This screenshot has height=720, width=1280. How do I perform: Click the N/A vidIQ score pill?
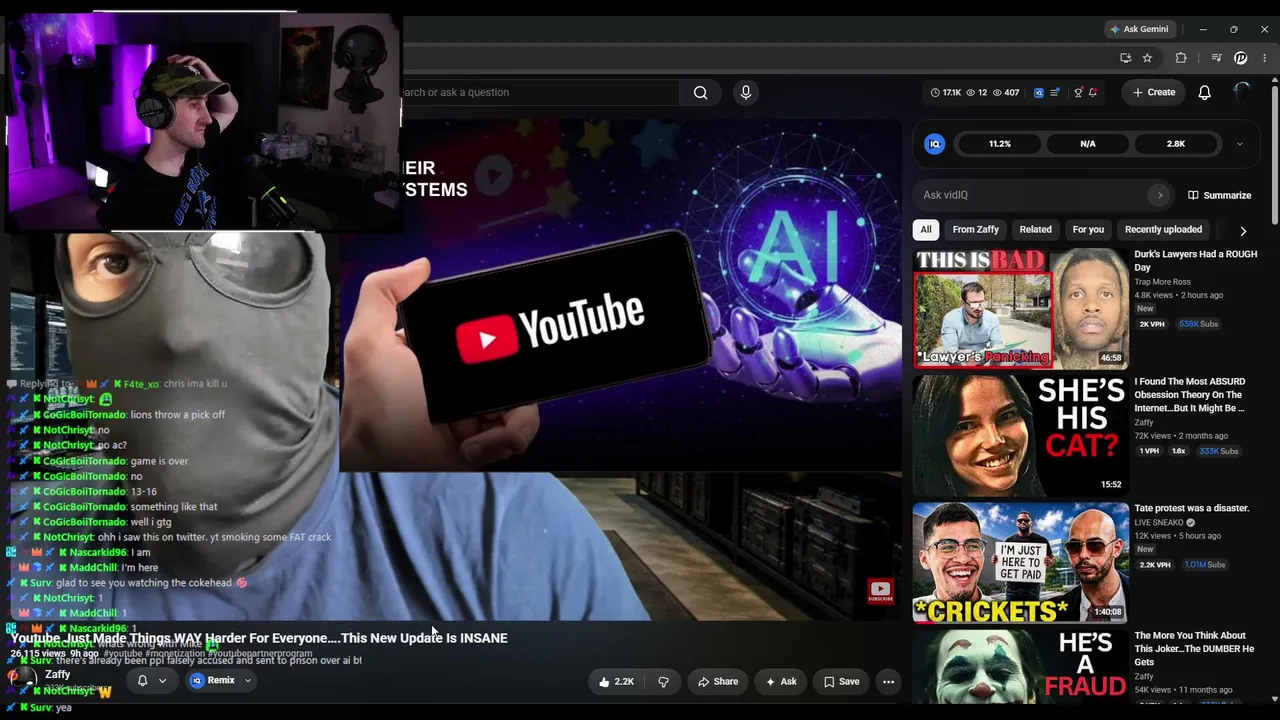1088,144
